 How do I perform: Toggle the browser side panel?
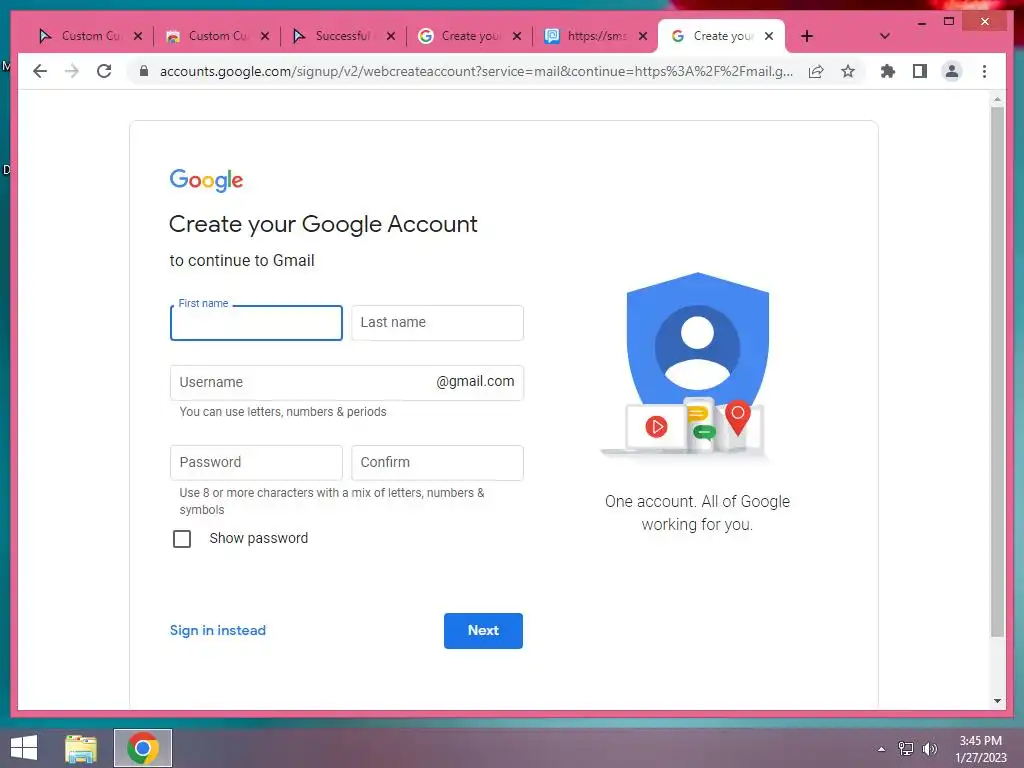coord(920,71)
